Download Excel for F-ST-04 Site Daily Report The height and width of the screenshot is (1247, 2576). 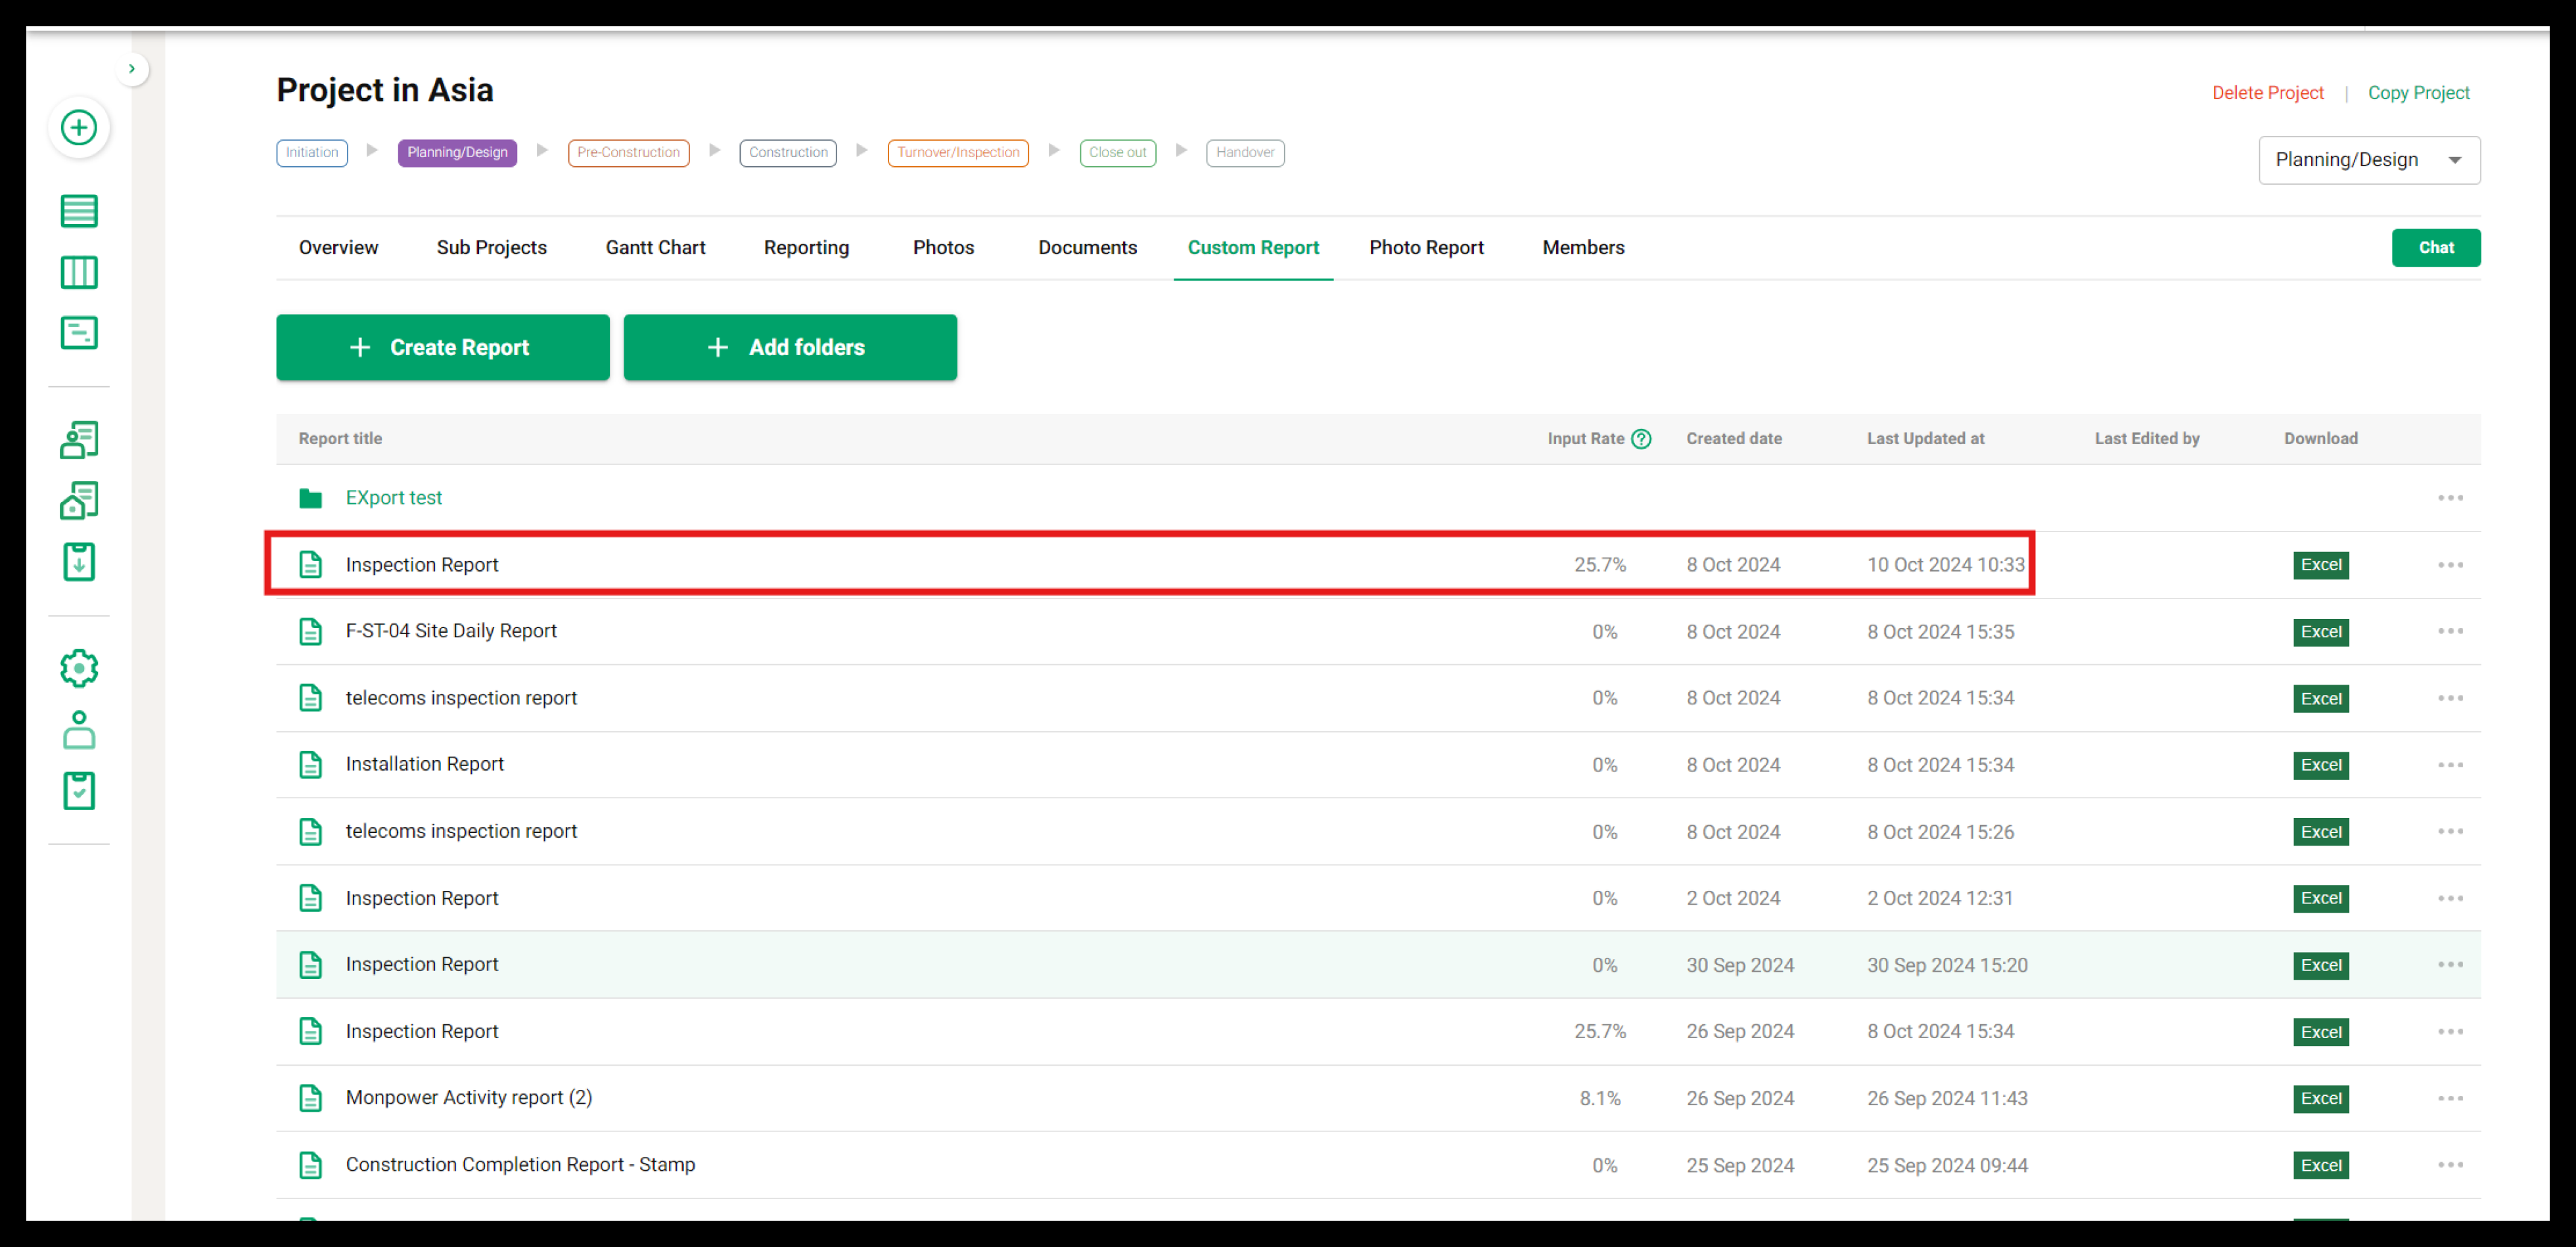pos(2320,632)
